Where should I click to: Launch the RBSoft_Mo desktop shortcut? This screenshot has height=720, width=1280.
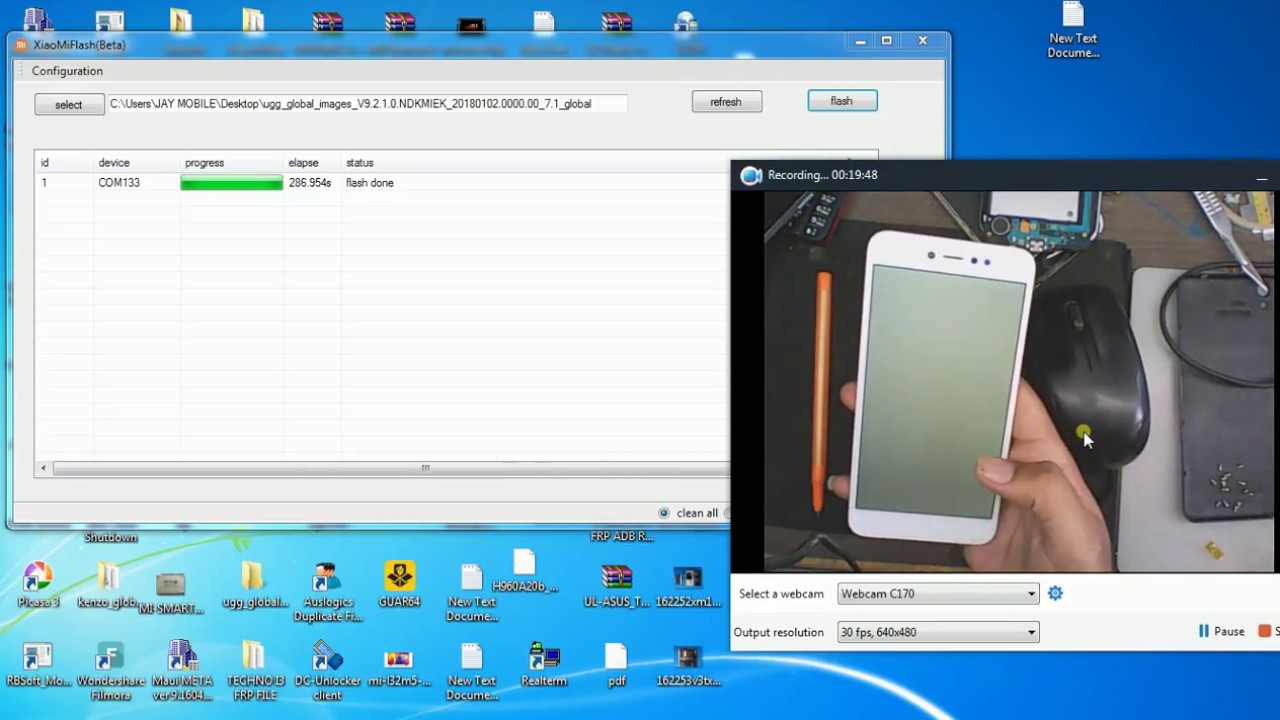pyautogui.click(x=37, y=664)
